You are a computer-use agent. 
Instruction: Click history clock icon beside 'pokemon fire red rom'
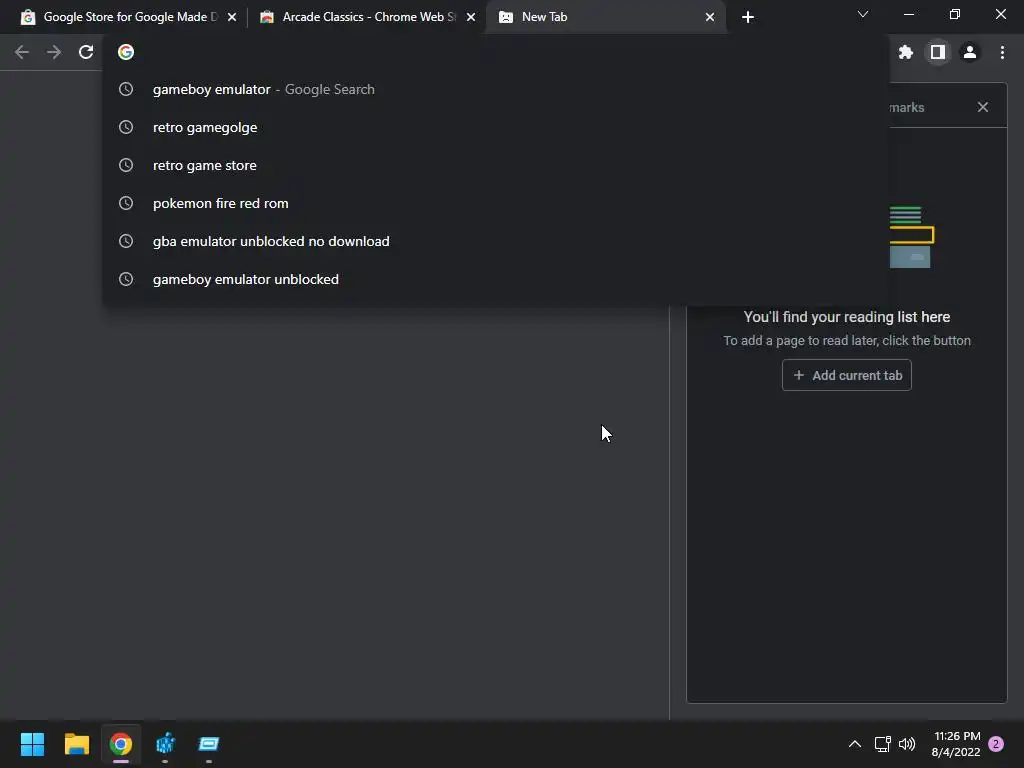(x=126, y=203)
